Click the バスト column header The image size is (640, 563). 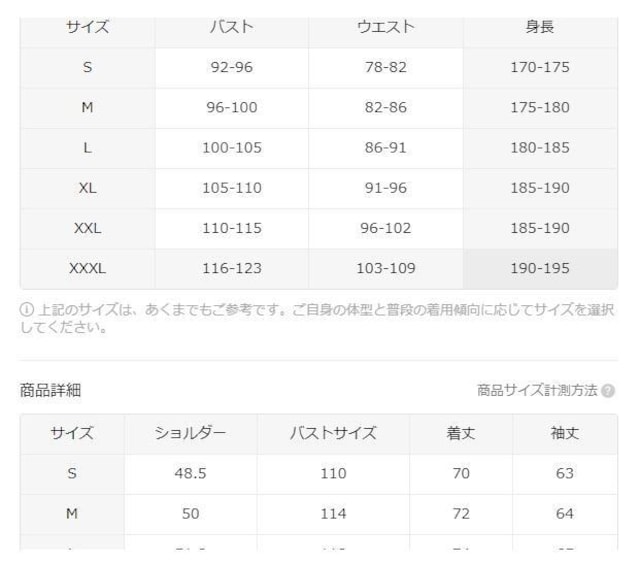pos(232,27)
